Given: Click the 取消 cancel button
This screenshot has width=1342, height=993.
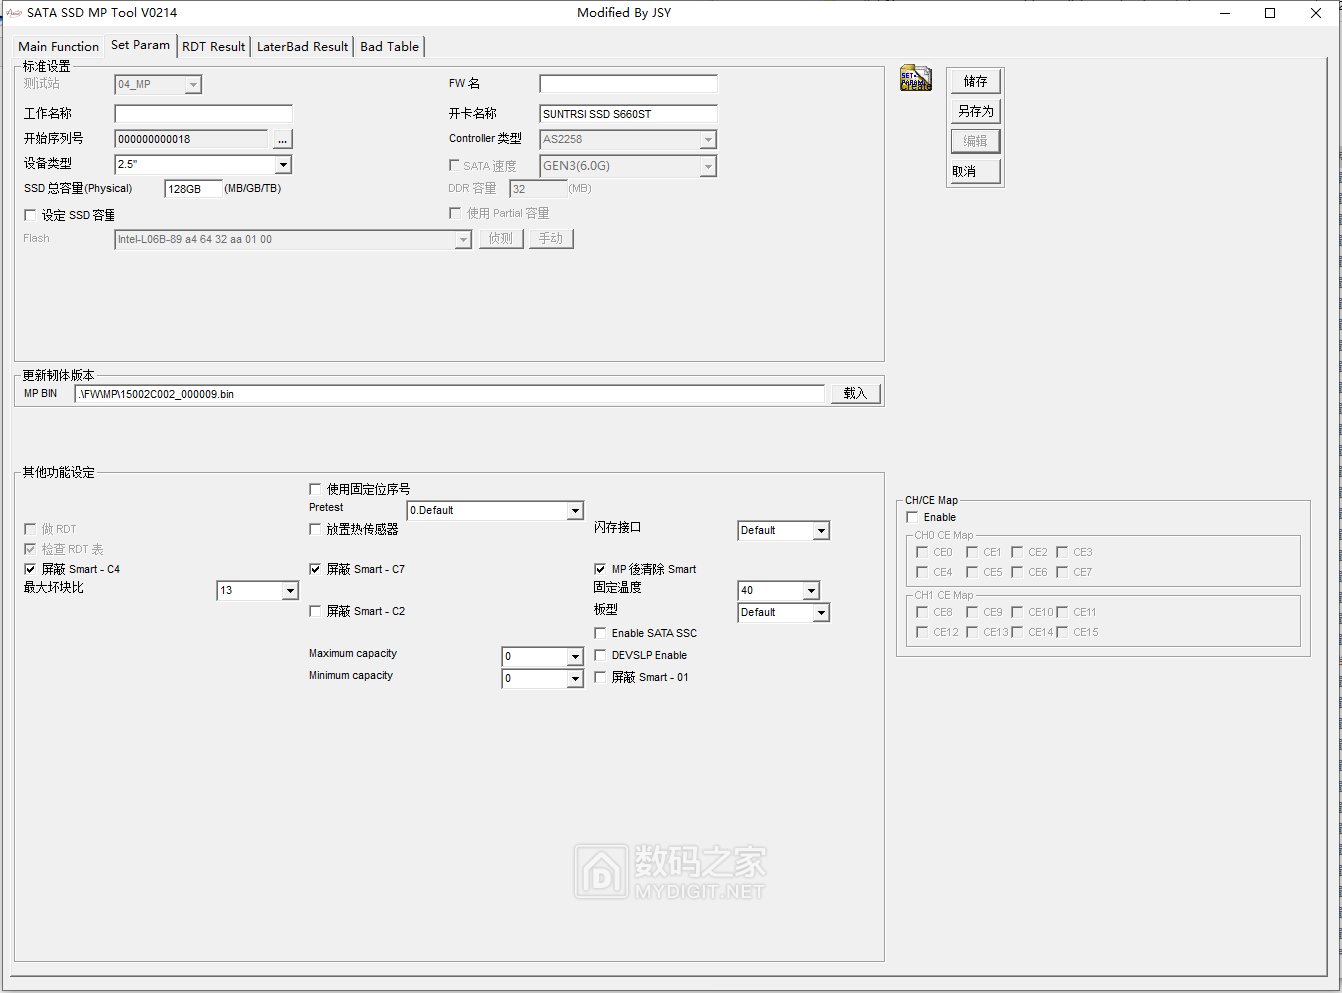Looking at the screenshot, I should coord(975,171).
